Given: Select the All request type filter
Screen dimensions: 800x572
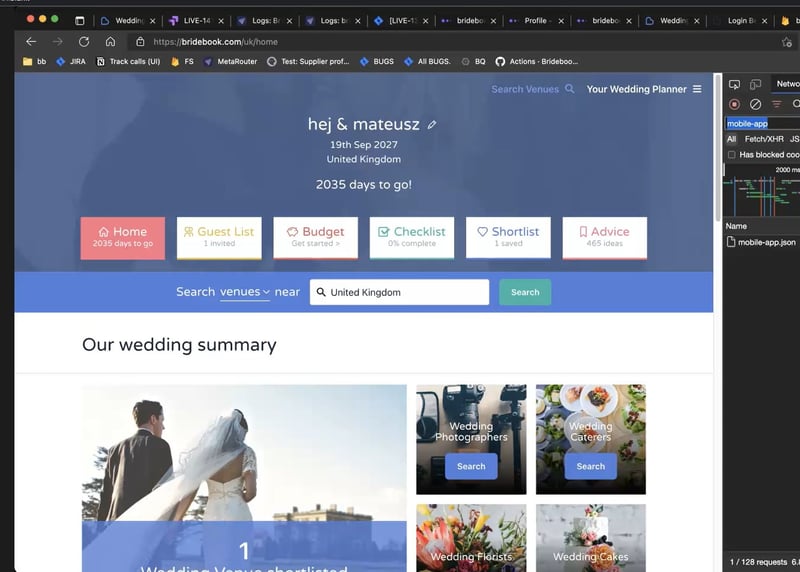Looking at the screenshot, I should pyautogui.click(x=732, y=139).
